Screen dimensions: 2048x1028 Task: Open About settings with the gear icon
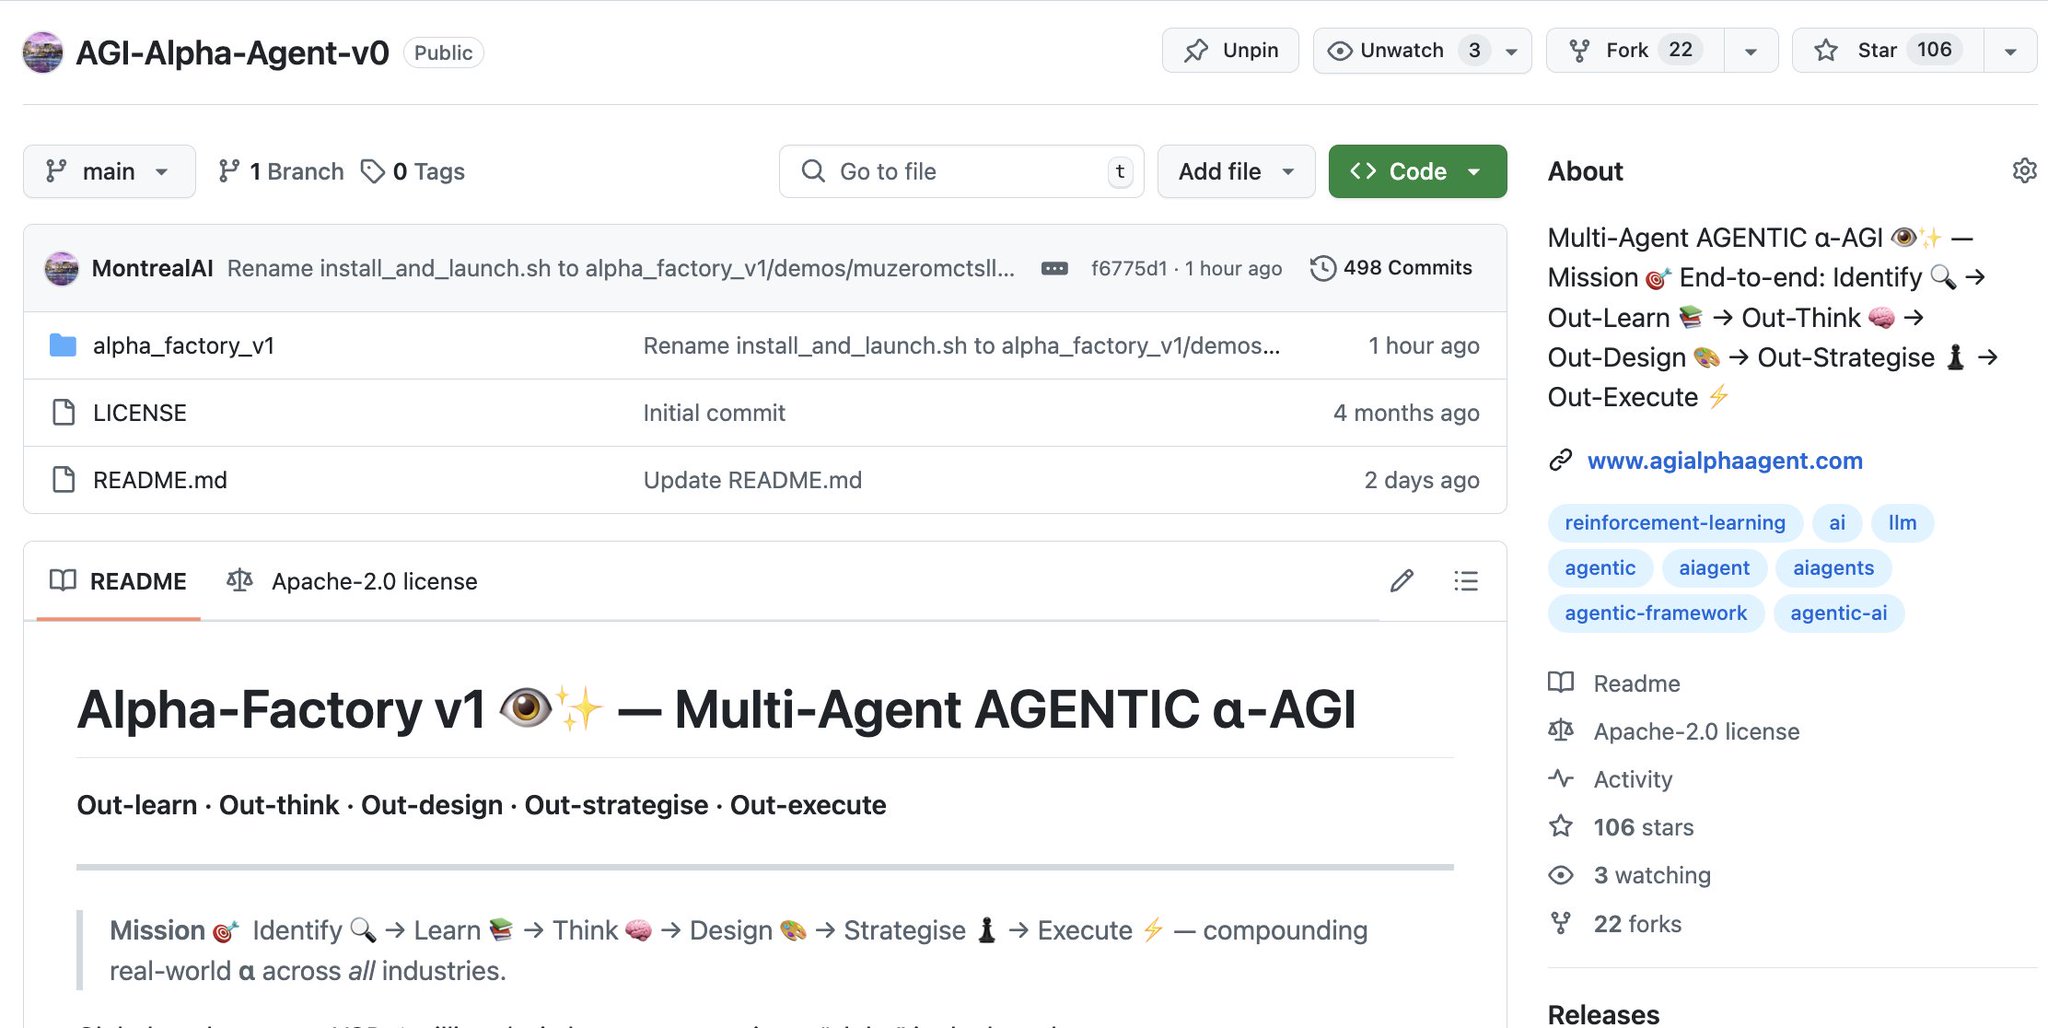[x=2024, y=171]
